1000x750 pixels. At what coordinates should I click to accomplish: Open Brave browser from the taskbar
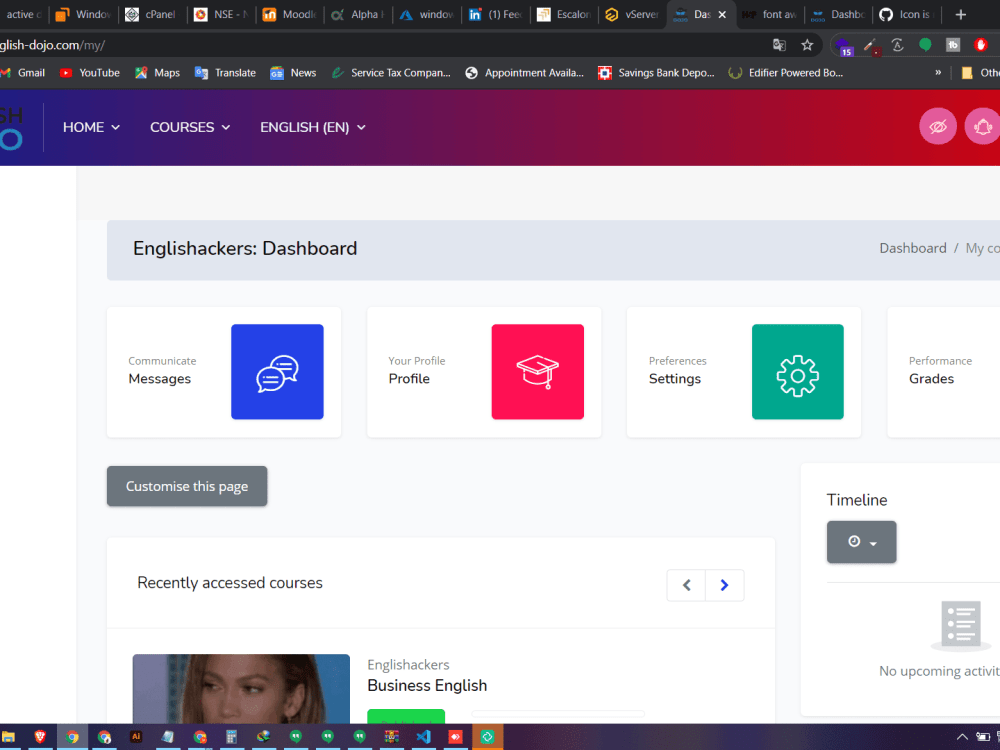[40, 737]
